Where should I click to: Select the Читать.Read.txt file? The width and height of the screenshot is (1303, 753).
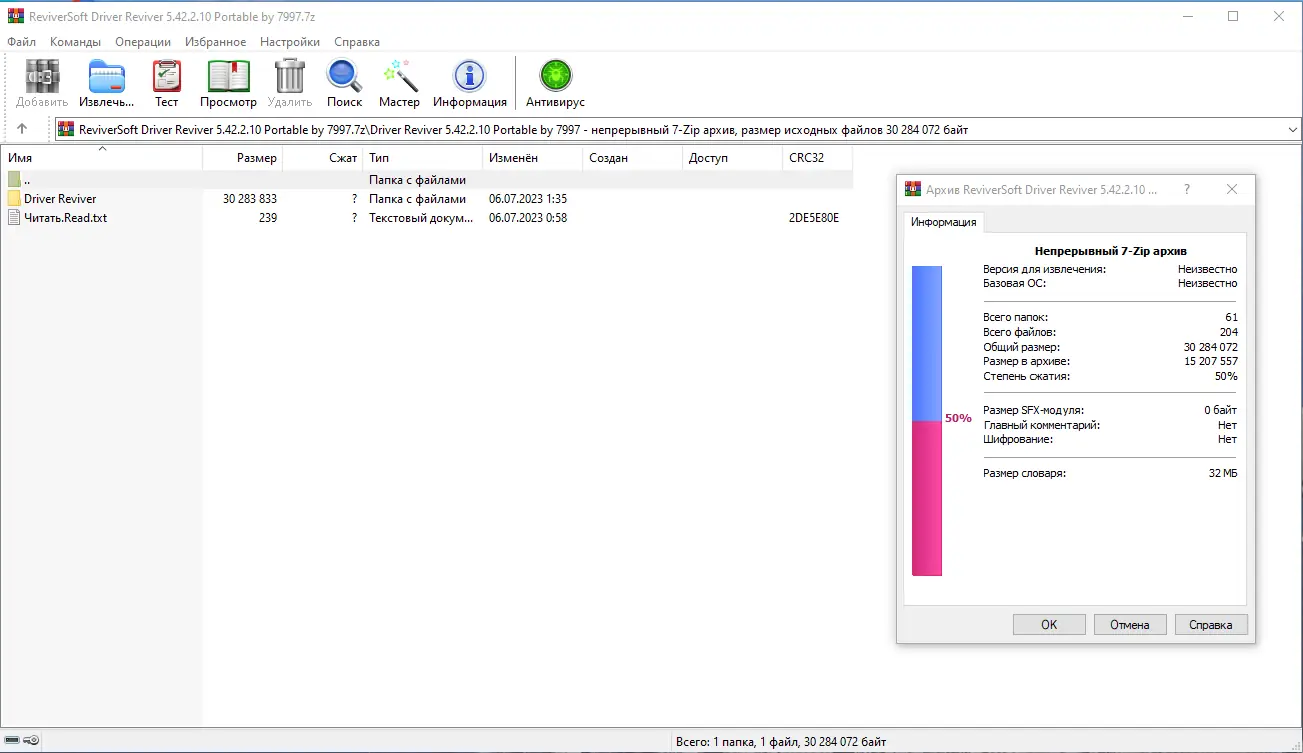(63, 217)
